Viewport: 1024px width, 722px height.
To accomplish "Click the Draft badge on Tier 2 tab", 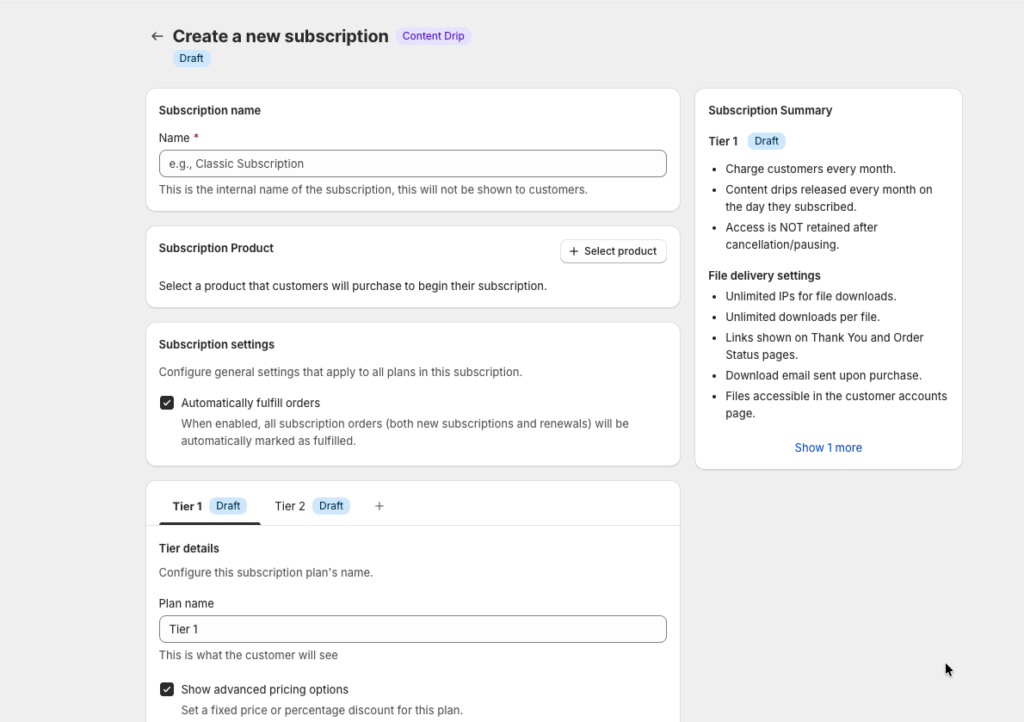I will (x=331, y=506).
